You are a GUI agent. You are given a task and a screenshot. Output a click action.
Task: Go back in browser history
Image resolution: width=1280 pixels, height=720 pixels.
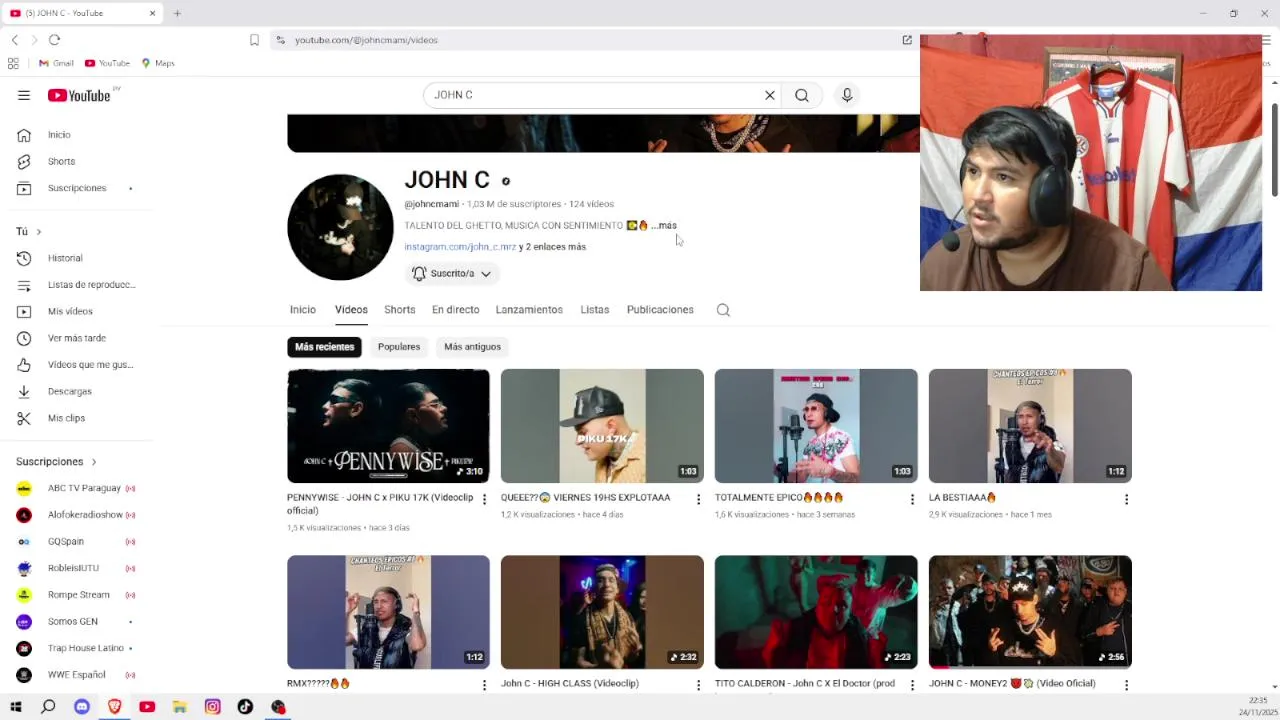point(15,40)
